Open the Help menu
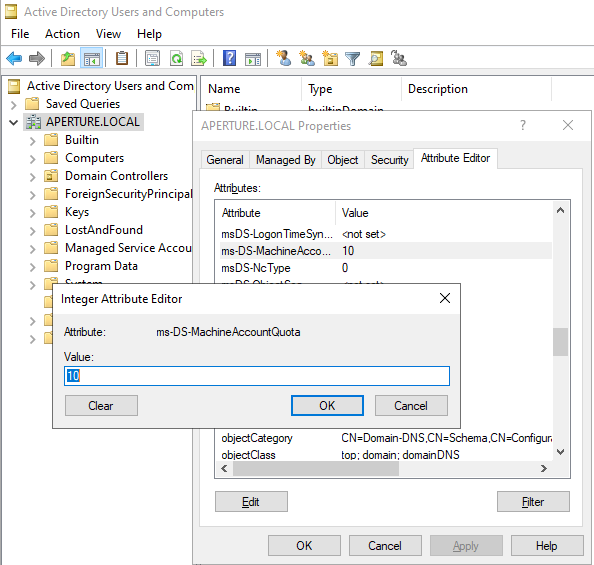Image resolution: width=594 pixels, height=565 pixels. [x=149, y=34]
